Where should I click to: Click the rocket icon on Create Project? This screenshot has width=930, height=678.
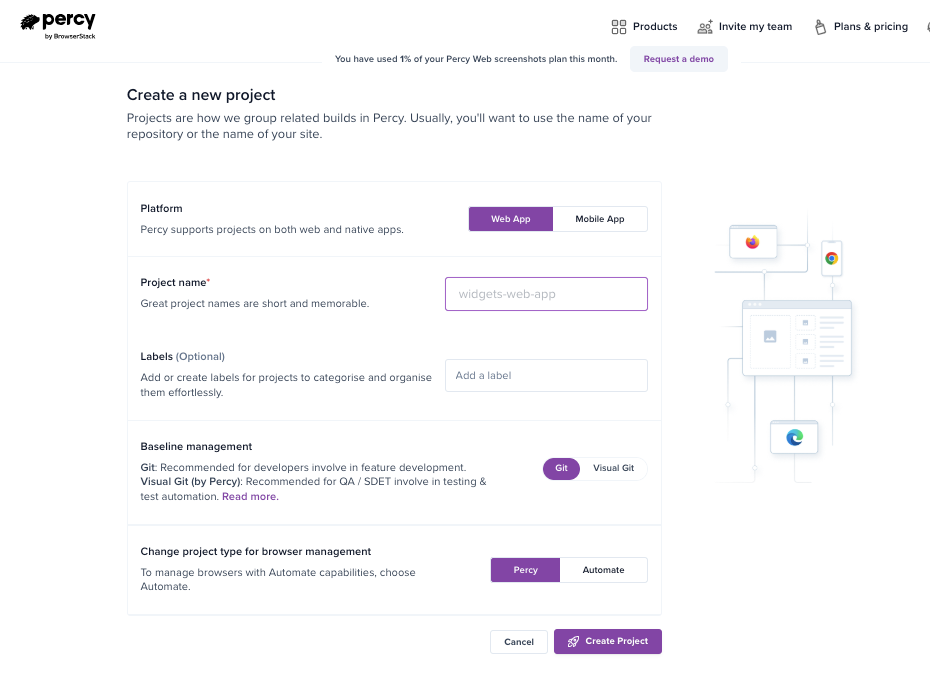pyautogui.click(x=573, y=641)
